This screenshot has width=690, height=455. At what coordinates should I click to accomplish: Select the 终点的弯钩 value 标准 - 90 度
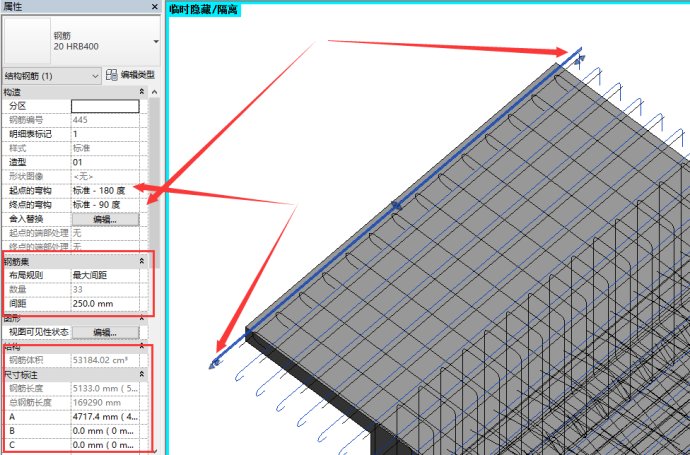pos(104,204)
